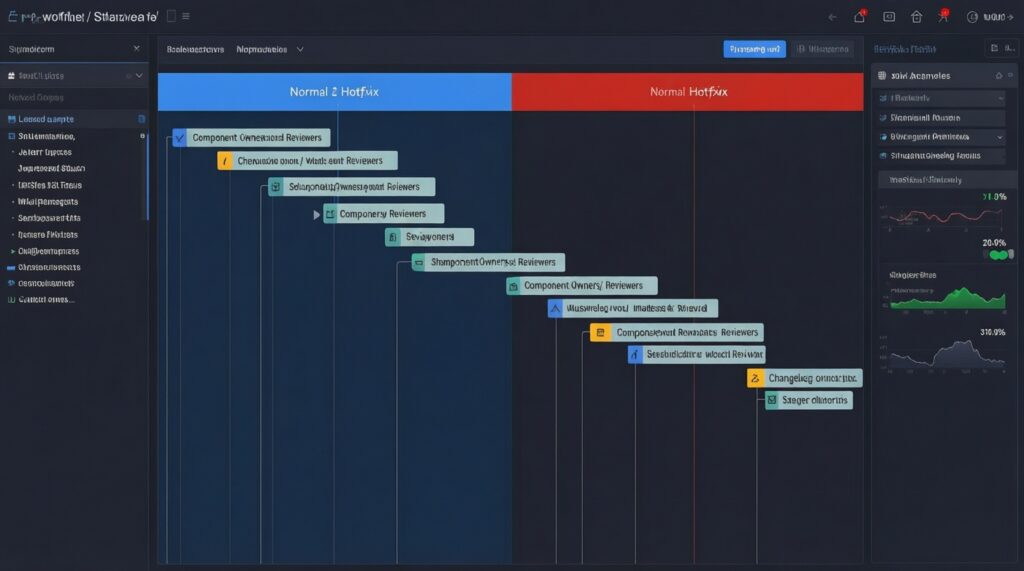The width and height of the screenshot is (1024, 571).
Task: Click the blue primary button in toolbar
Action: pos(754,49)
